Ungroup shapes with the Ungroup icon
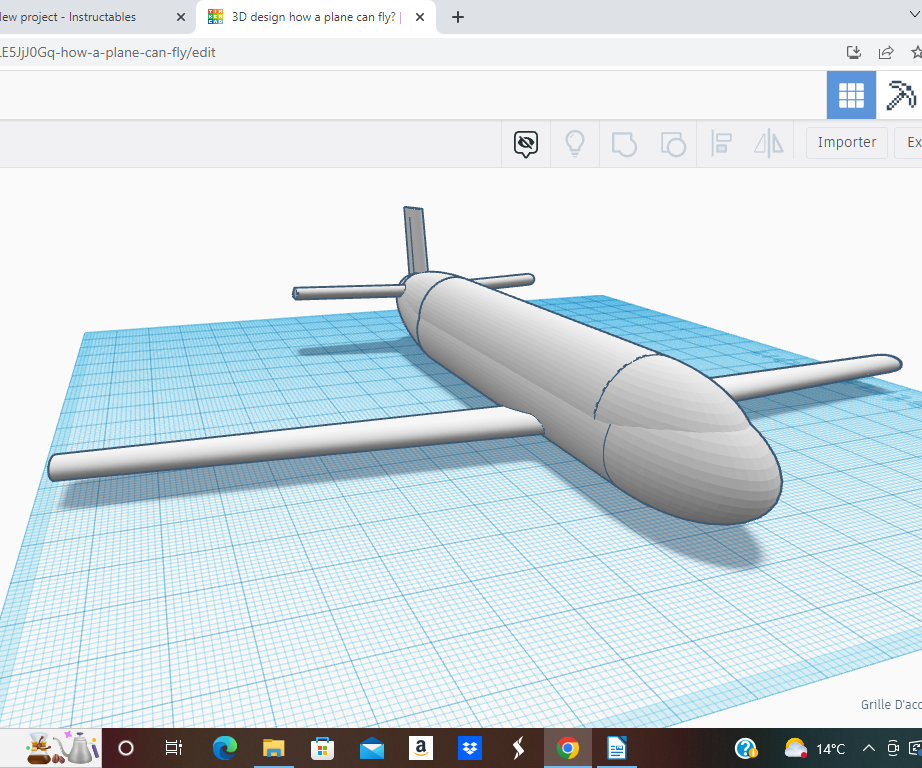The height and width of the screenshot is (768, 922). 672,142
